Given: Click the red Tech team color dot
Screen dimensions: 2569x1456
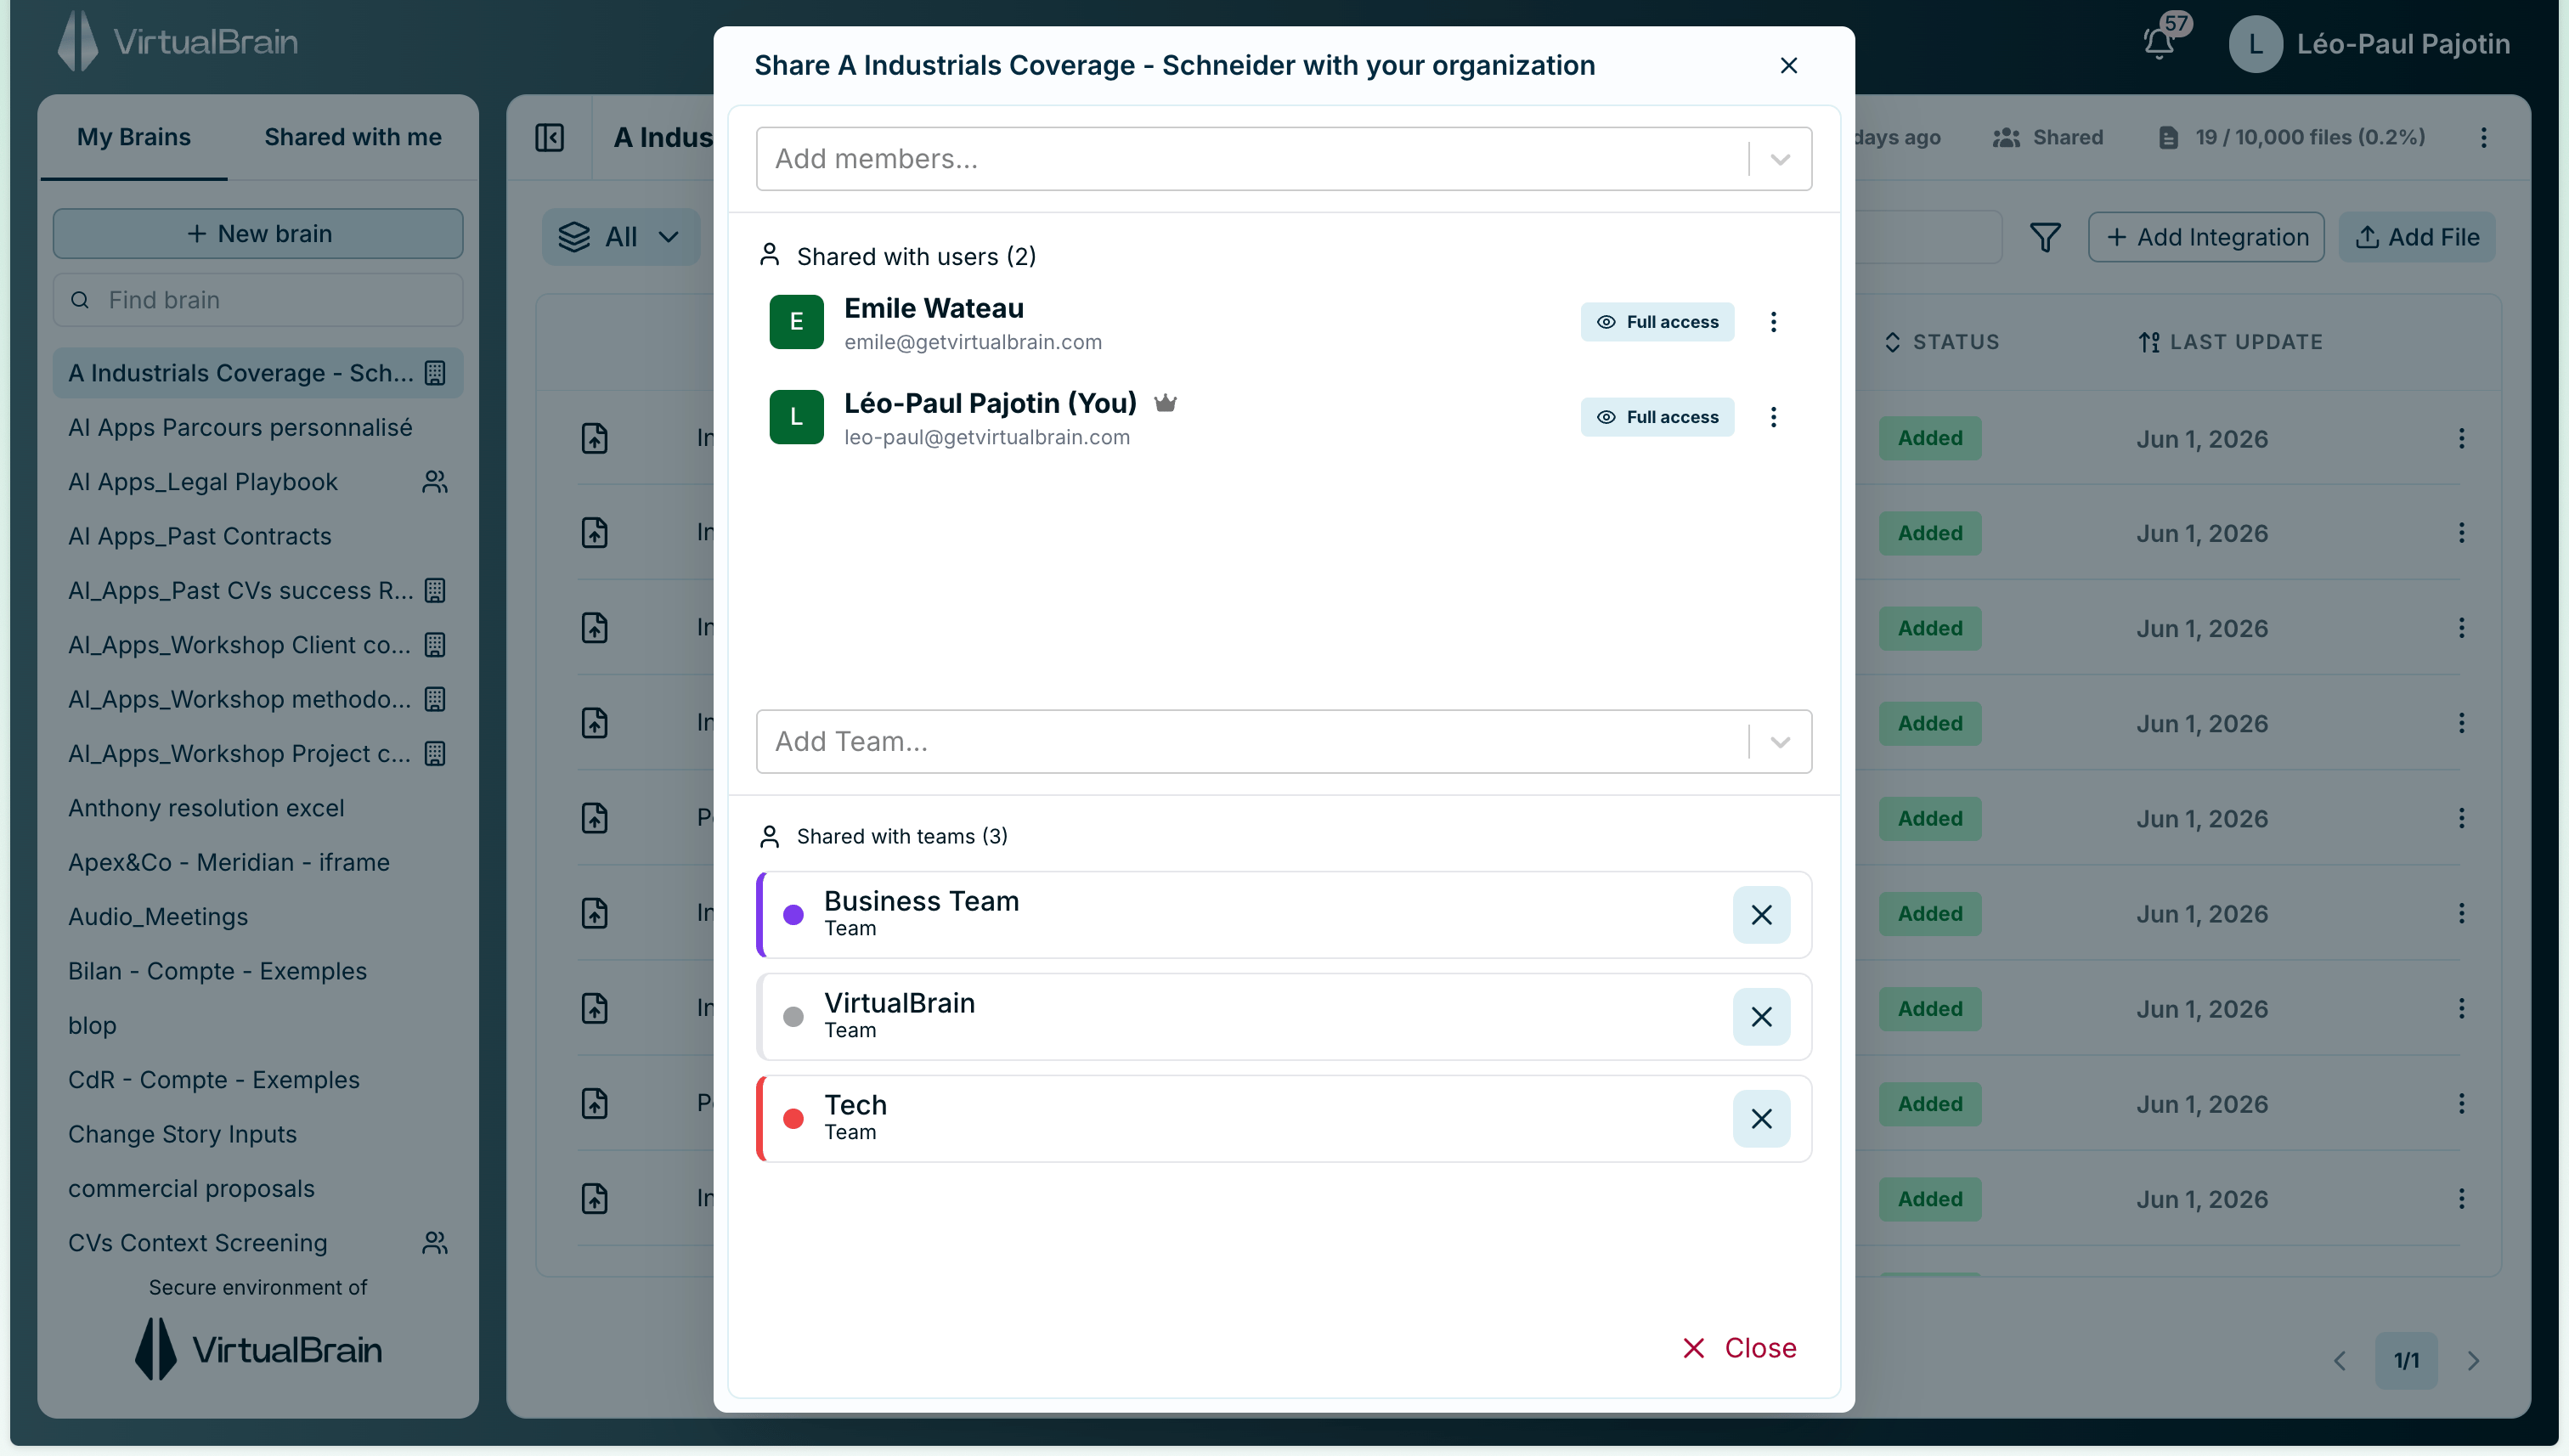Looking at the screenshot, I should (x=793, y=1118).
